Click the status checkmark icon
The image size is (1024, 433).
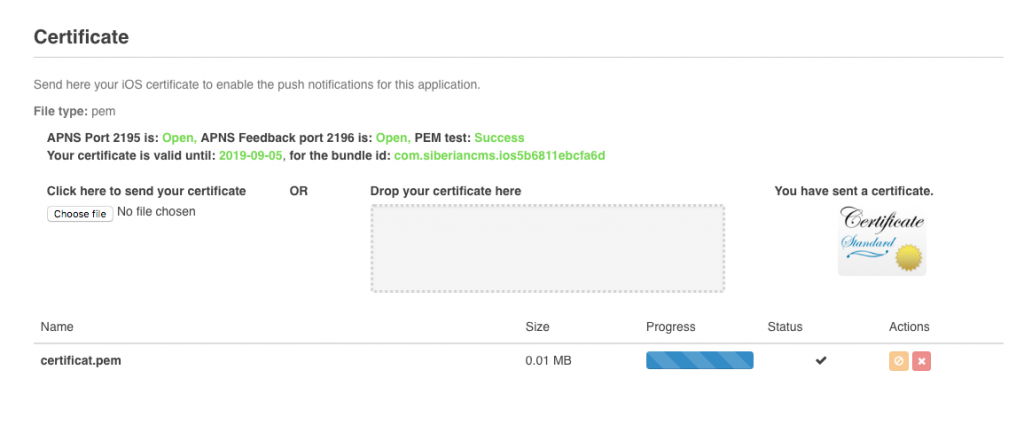821,361
